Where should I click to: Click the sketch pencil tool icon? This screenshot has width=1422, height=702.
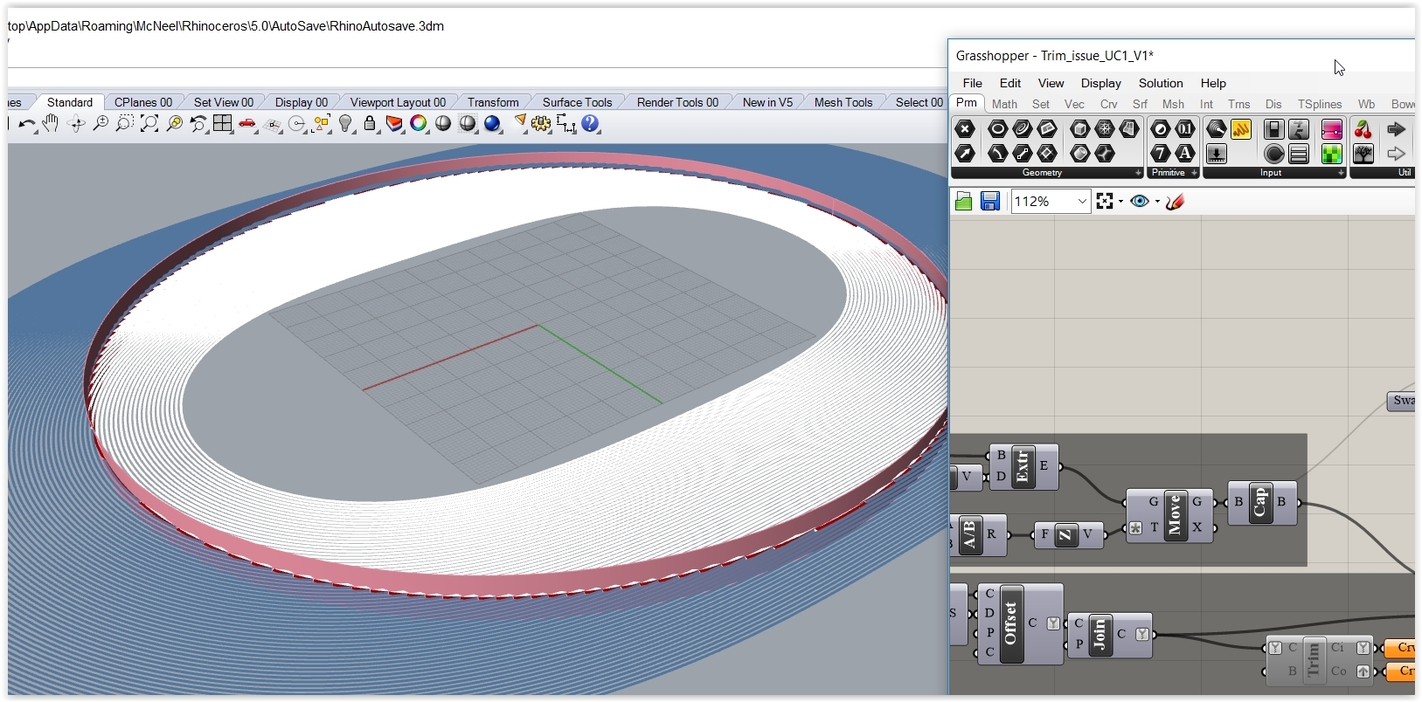[x=1175, y=201]
